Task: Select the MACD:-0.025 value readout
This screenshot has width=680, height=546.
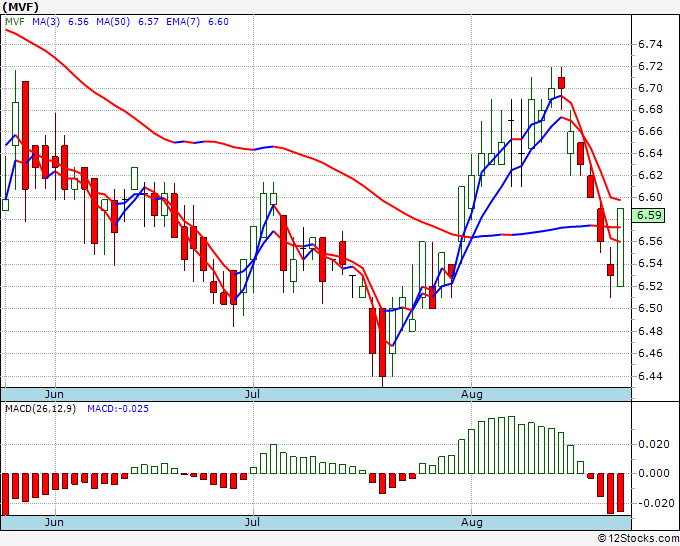Action: (118, 409)
